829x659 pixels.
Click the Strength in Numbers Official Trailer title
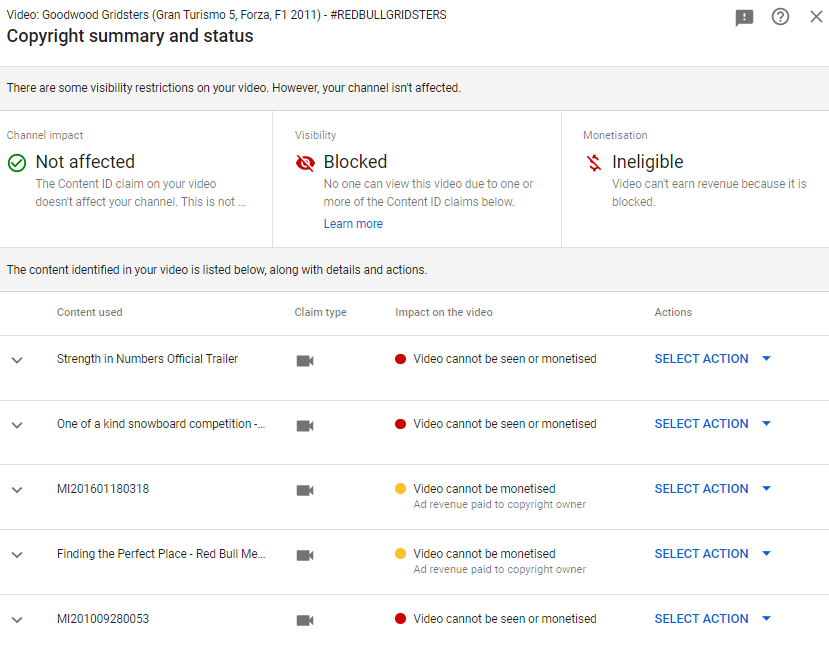pyautogui.click(x=148, y=359)
